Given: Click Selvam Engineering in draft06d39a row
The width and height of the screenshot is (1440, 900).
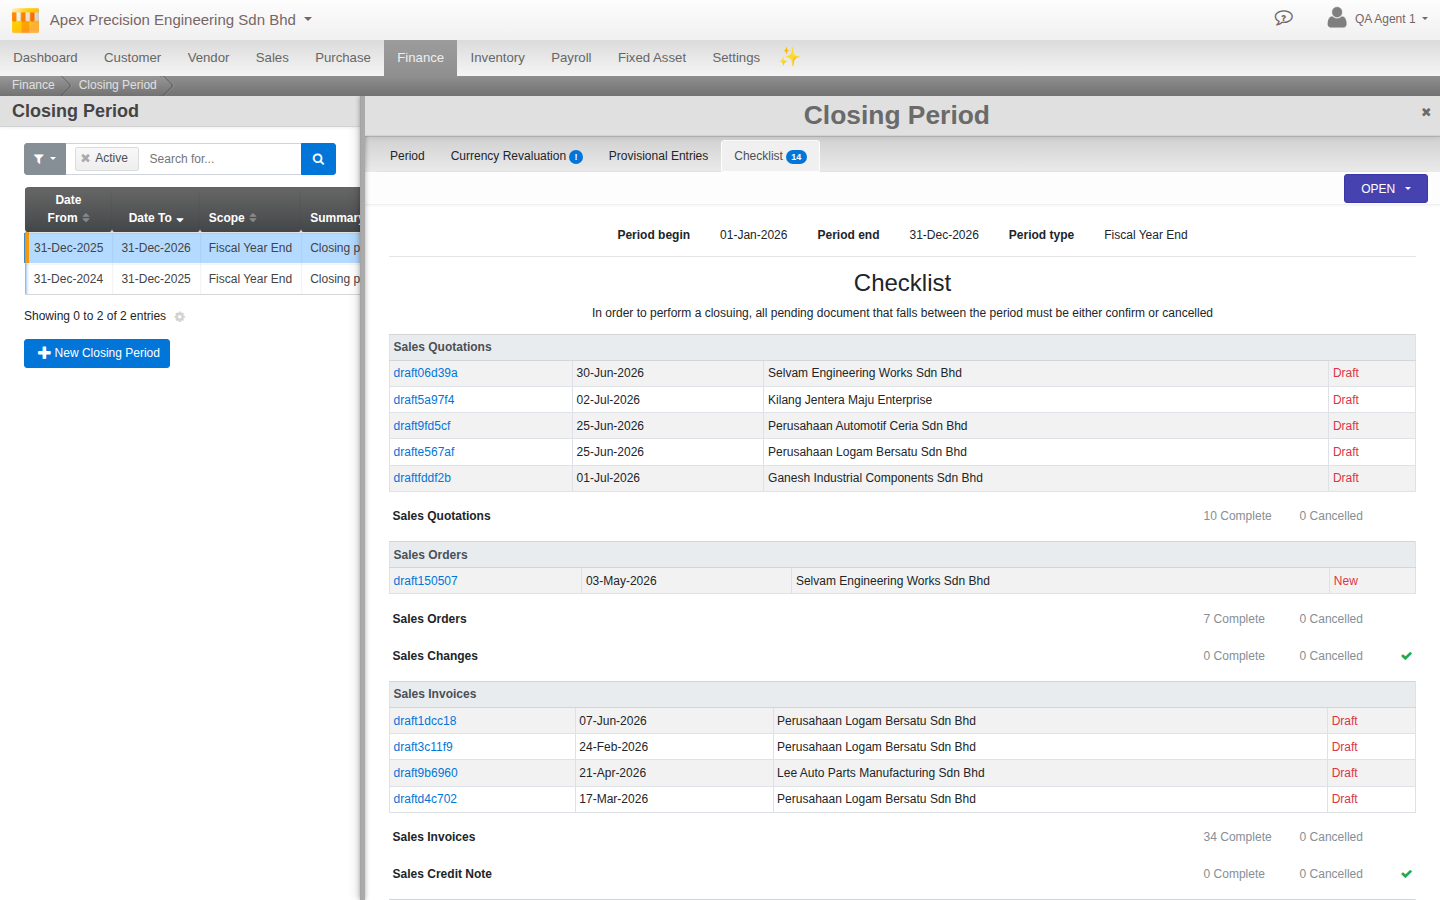Looking at the screenshot, I should pos(865,373).
